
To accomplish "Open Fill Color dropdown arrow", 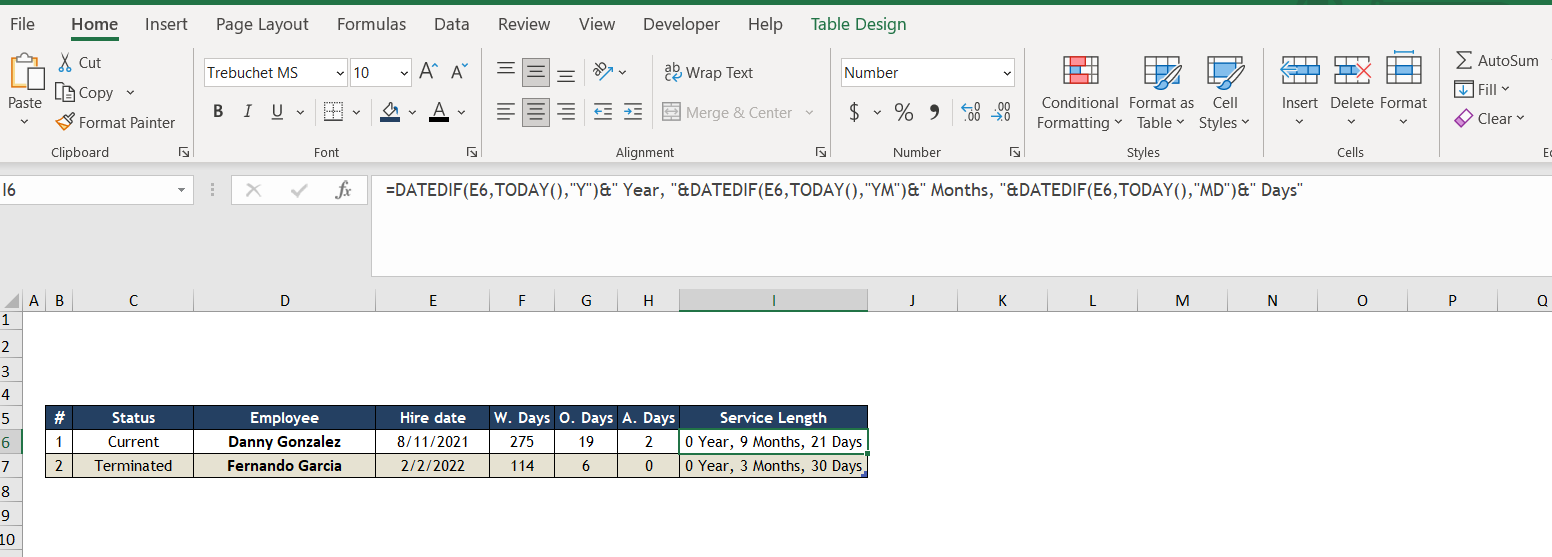I will click(x=412, y=112).
